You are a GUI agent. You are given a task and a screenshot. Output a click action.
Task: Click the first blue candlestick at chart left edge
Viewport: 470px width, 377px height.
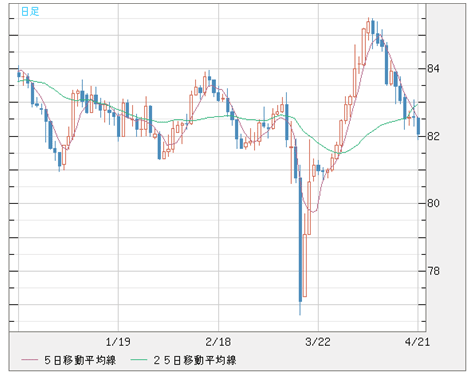click(19, 74)
